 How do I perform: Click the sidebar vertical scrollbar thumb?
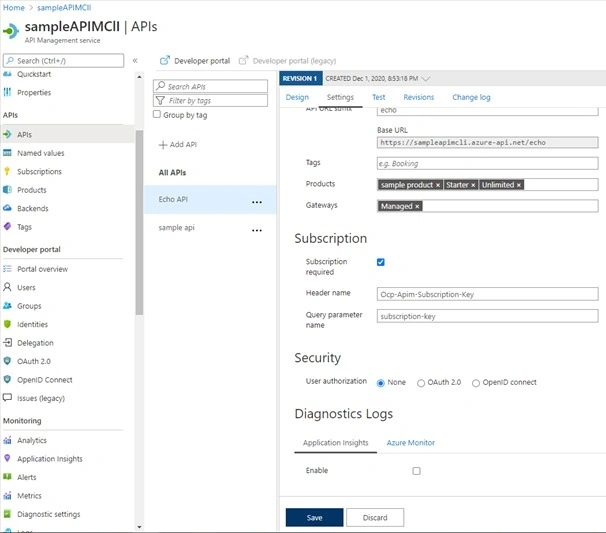click(x=139, y=222)
